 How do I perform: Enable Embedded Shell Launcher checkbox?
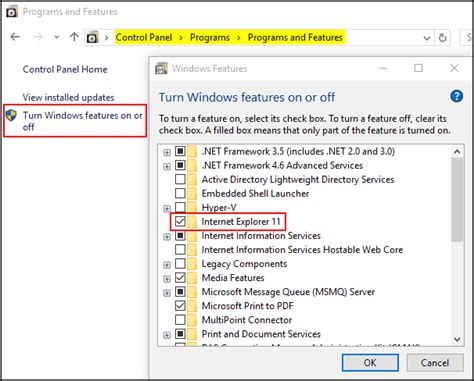coord(180,193)
